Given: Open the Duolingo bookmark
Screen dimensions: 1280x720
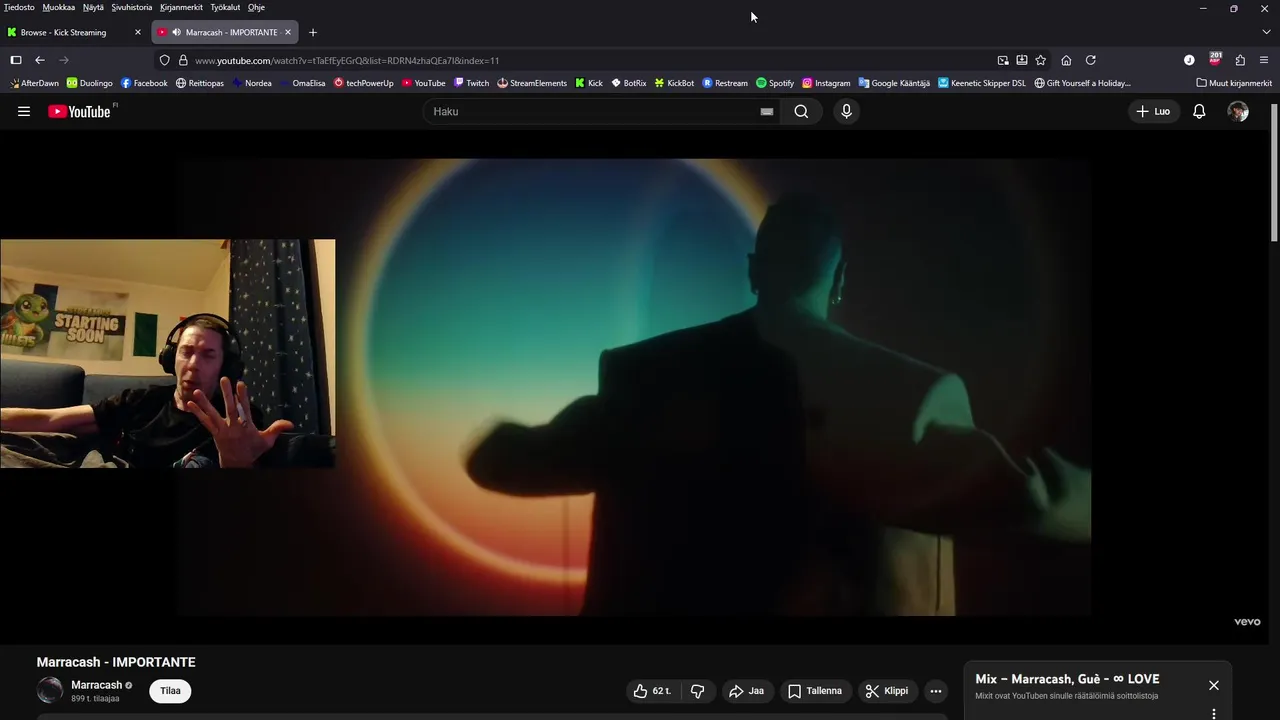Looking at the screenshot, I should [89, 83].
